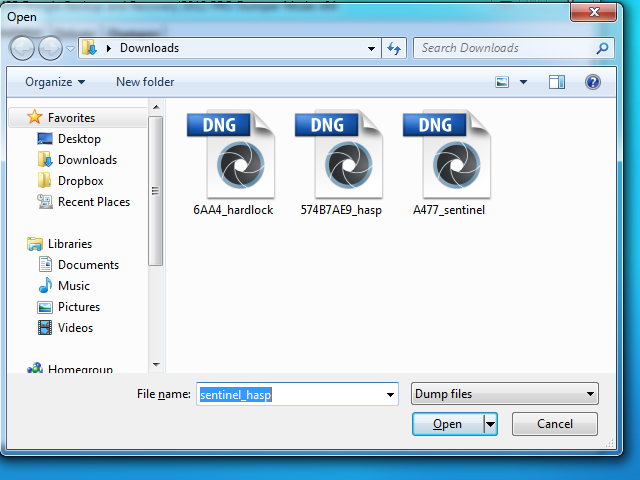Click the Music note icon
640x480 pixels.
pos(45,285)
